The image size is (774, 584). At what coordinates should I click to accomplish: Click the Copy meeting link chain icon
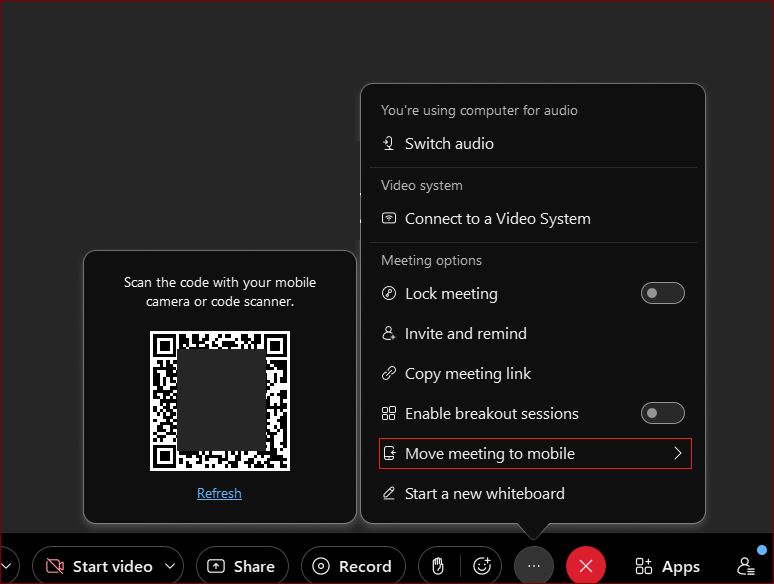click(x=389, y=373)
